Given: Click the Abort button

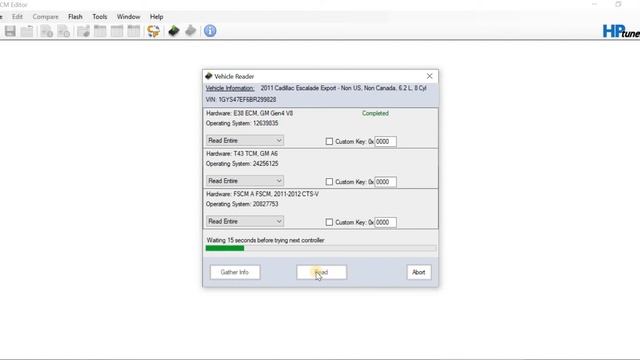Looking at the screenshot, I should [419, 272].
